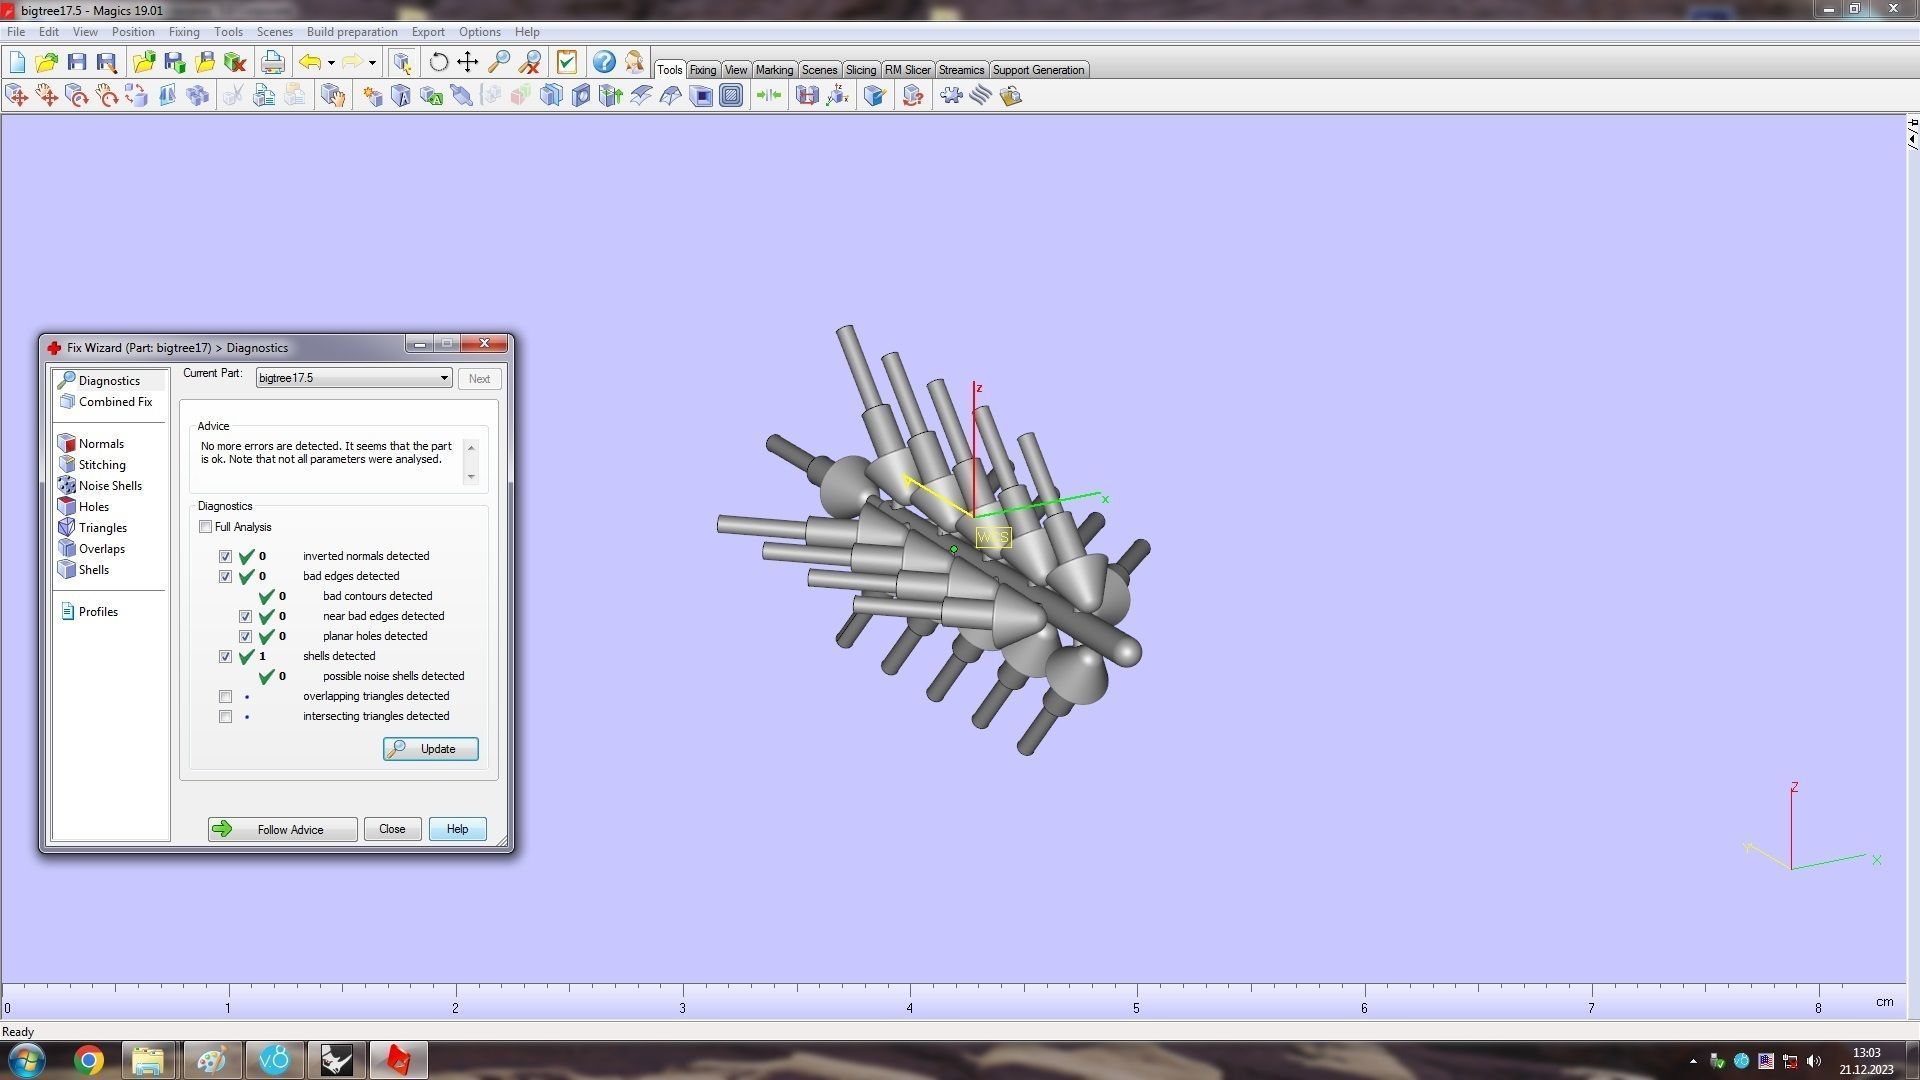This screenshot has width=1920, height=1080.
Task: Uncheck the inverted normals detected checkbox
Action: (x=226, y=557)
